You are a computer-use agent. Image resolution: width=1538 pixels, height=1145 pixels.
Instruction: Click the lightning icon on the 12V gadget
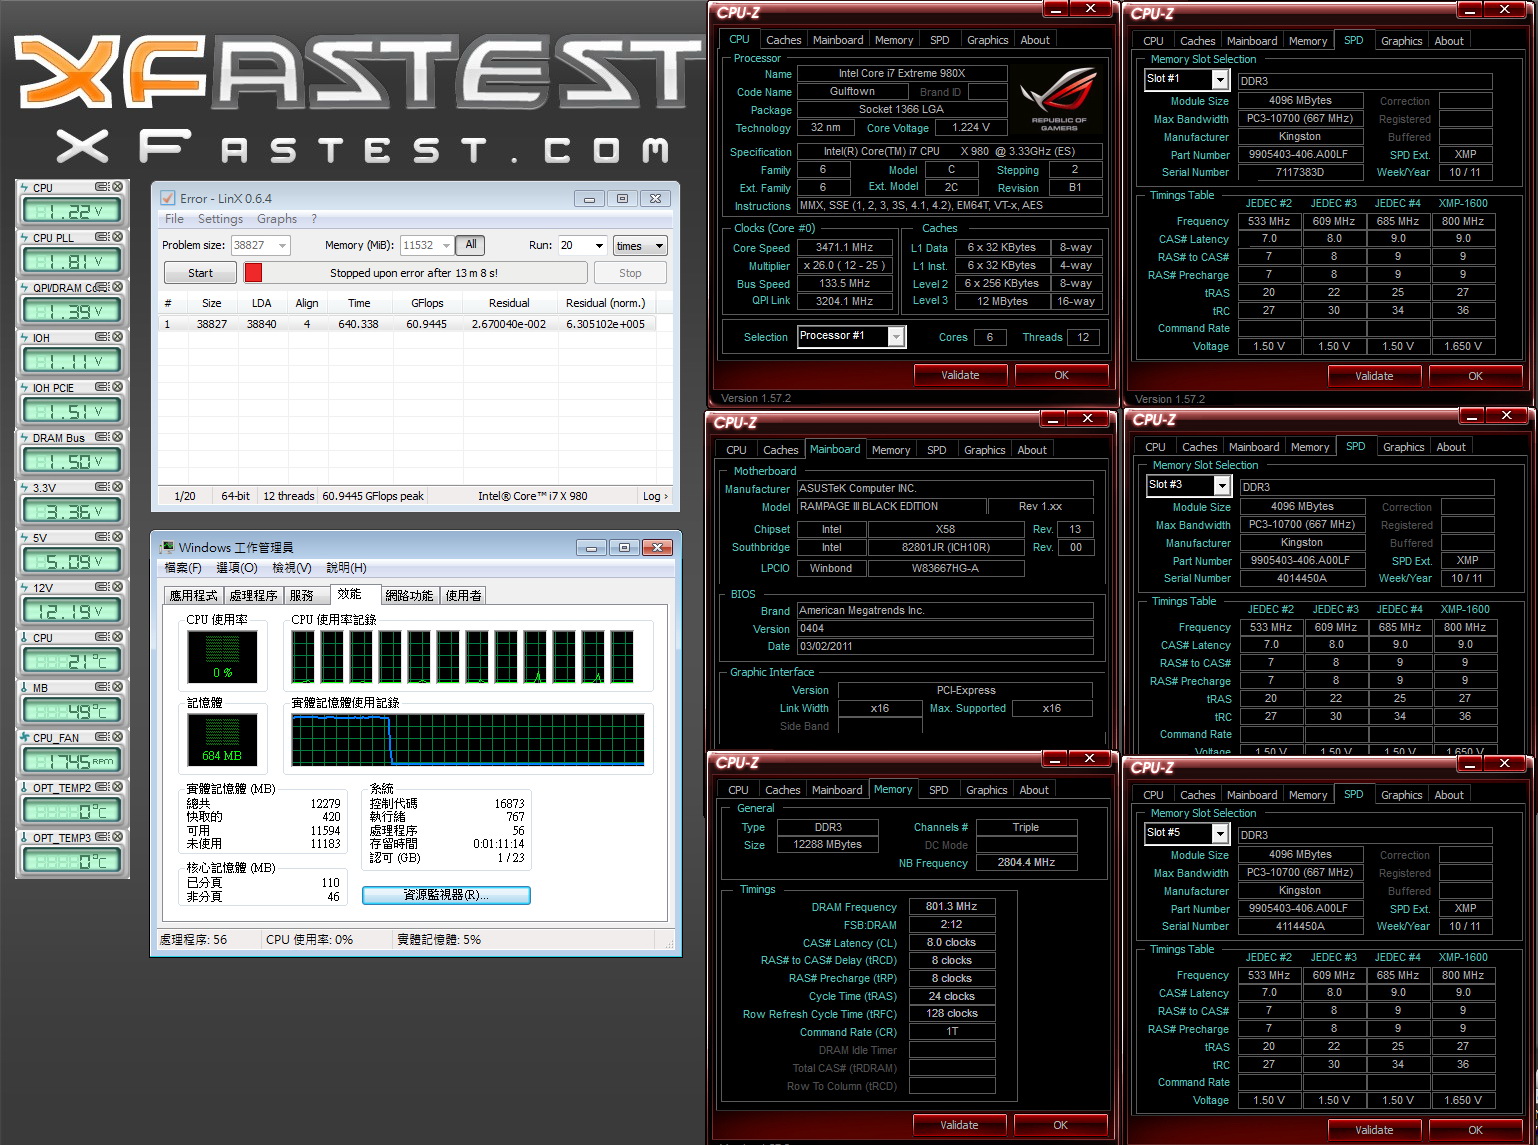pos(25,587)
